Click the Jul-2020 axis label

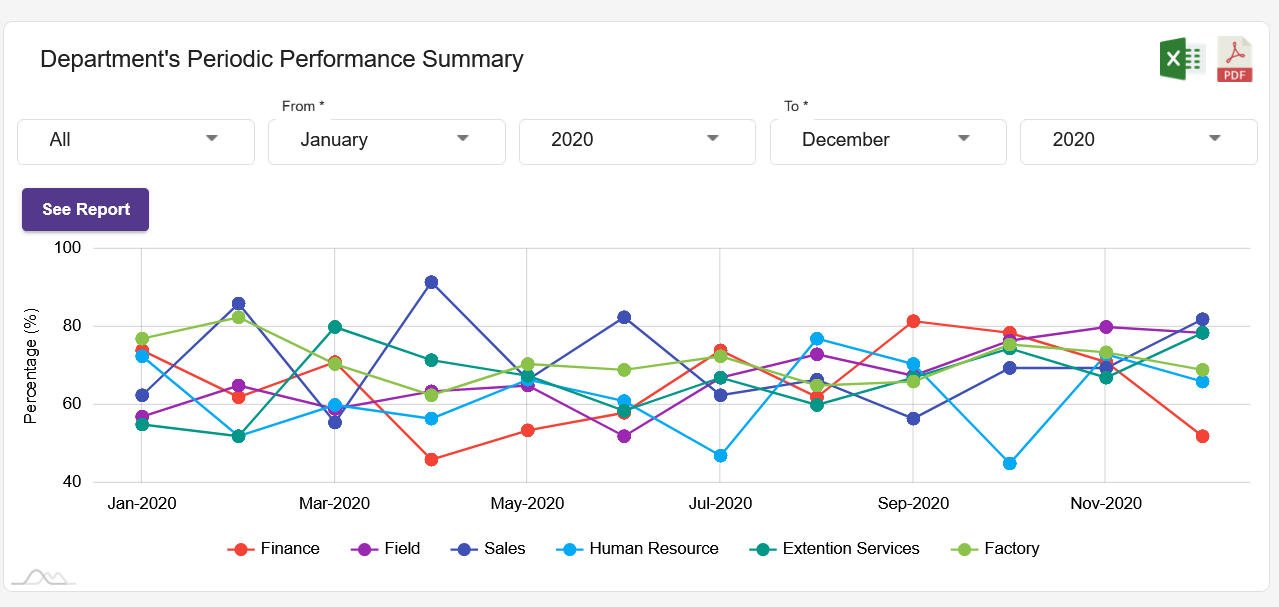point(719,503)
